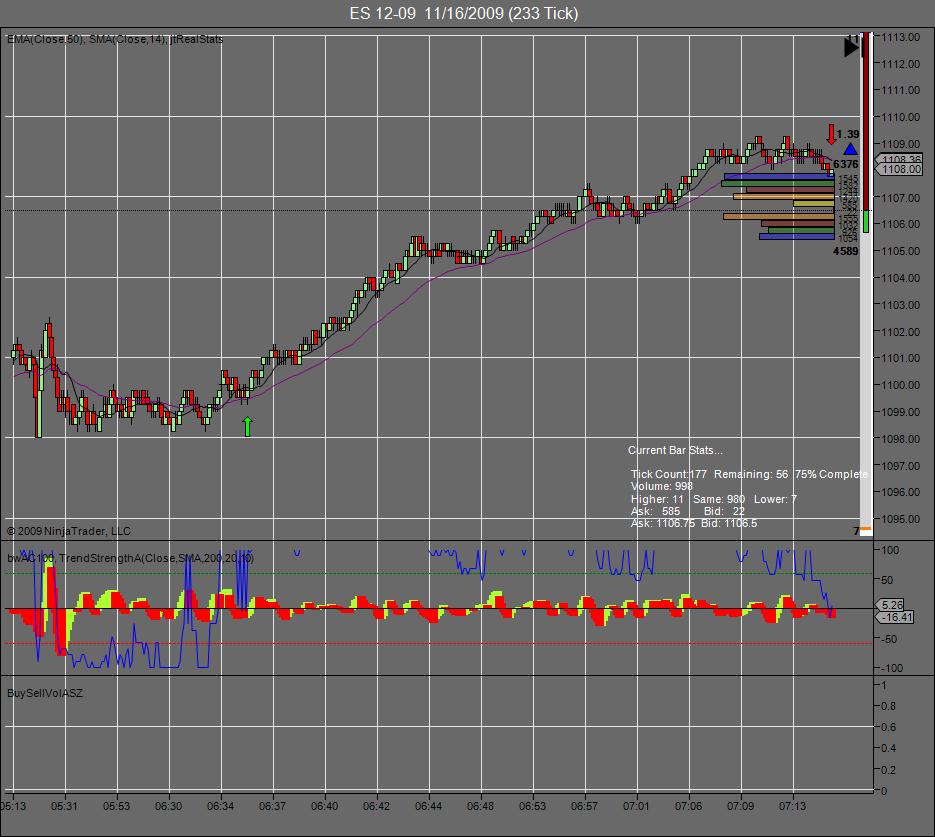Click the BuySellVolASZ panel label
Image resolution: width=935 pixels, height=837 pixels.
coord(45,693)
